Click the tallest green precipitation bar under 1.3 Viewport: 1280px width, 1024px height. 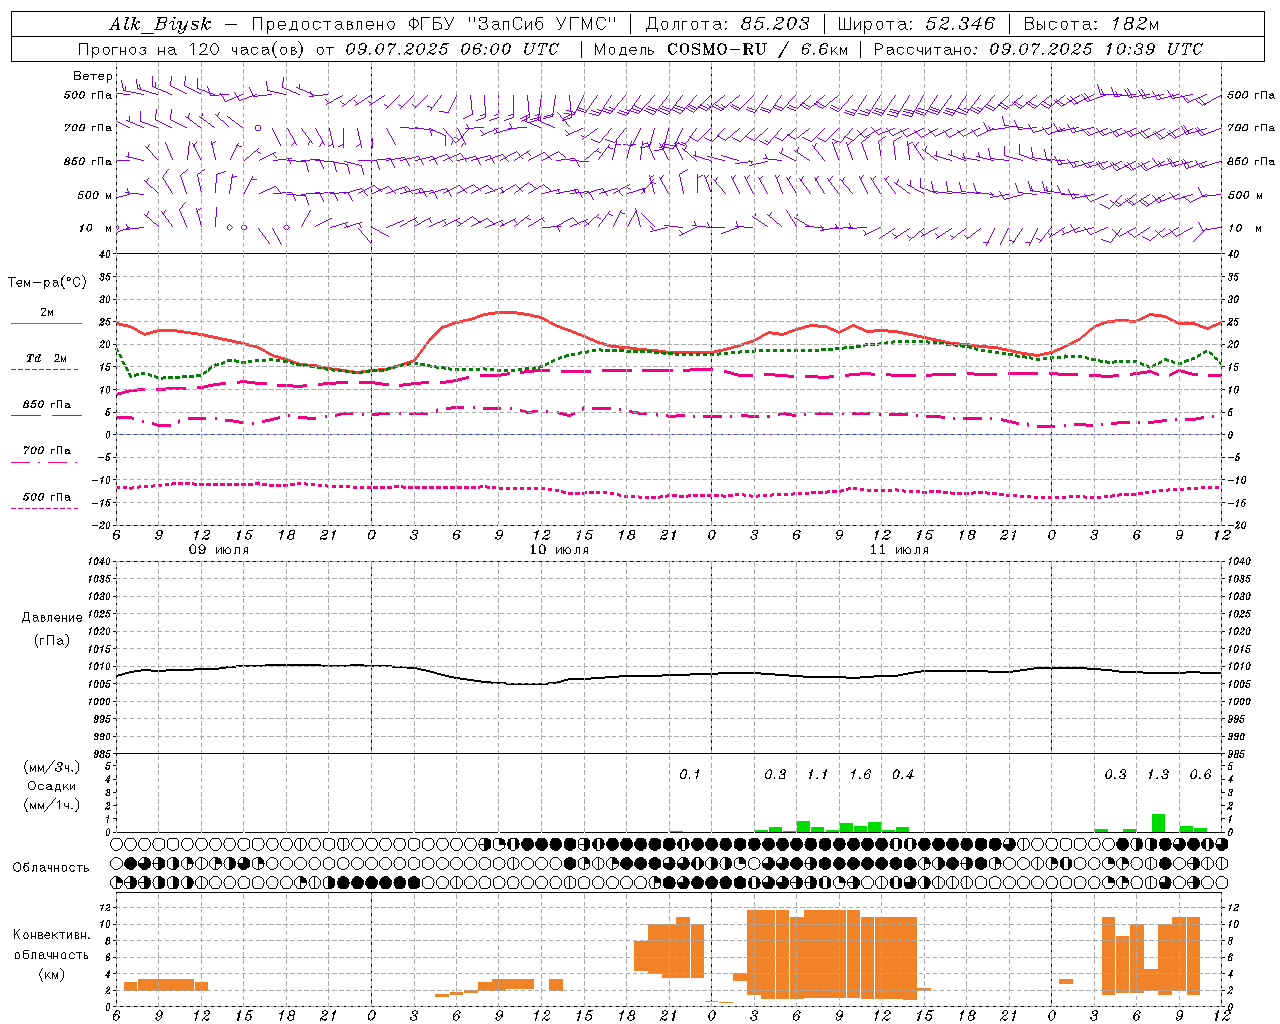pyautogui.click(x=1158, y=823)
